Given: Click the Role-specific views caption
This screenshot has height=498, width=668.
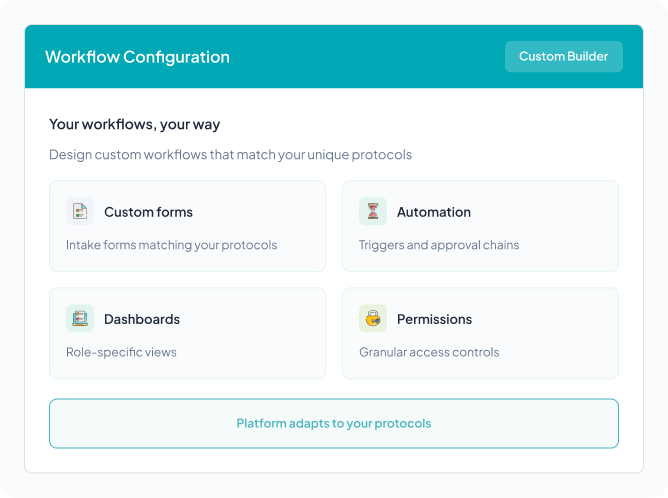Looking at the screenshot, I should [121, 352].
